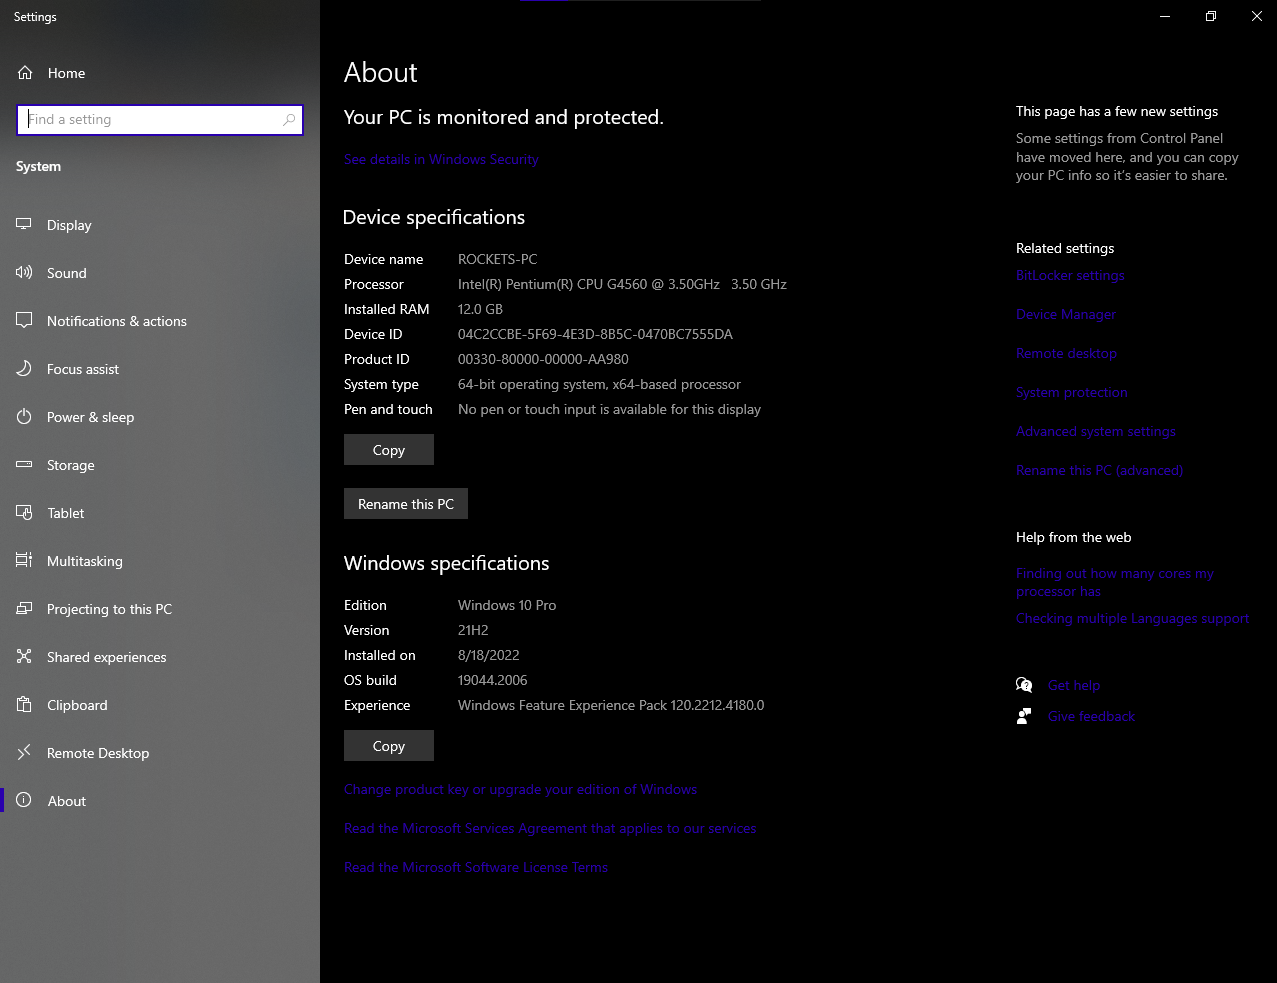Viewport: 1277px width, 983px height.
Task: Click Change product key or upgrade link
Action: (x=520, y=789)
